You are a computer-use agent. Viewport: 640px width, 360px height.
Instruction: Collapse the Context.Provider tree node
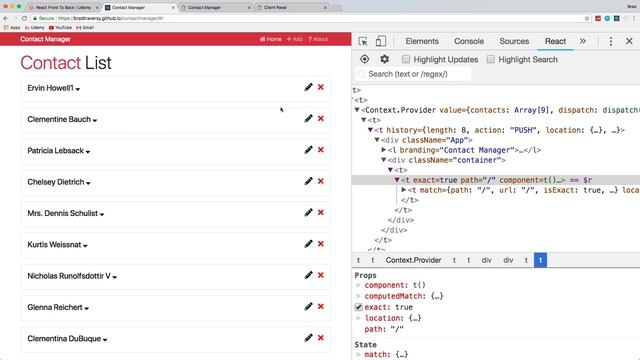pyautogui.click(x=357, y=110)
